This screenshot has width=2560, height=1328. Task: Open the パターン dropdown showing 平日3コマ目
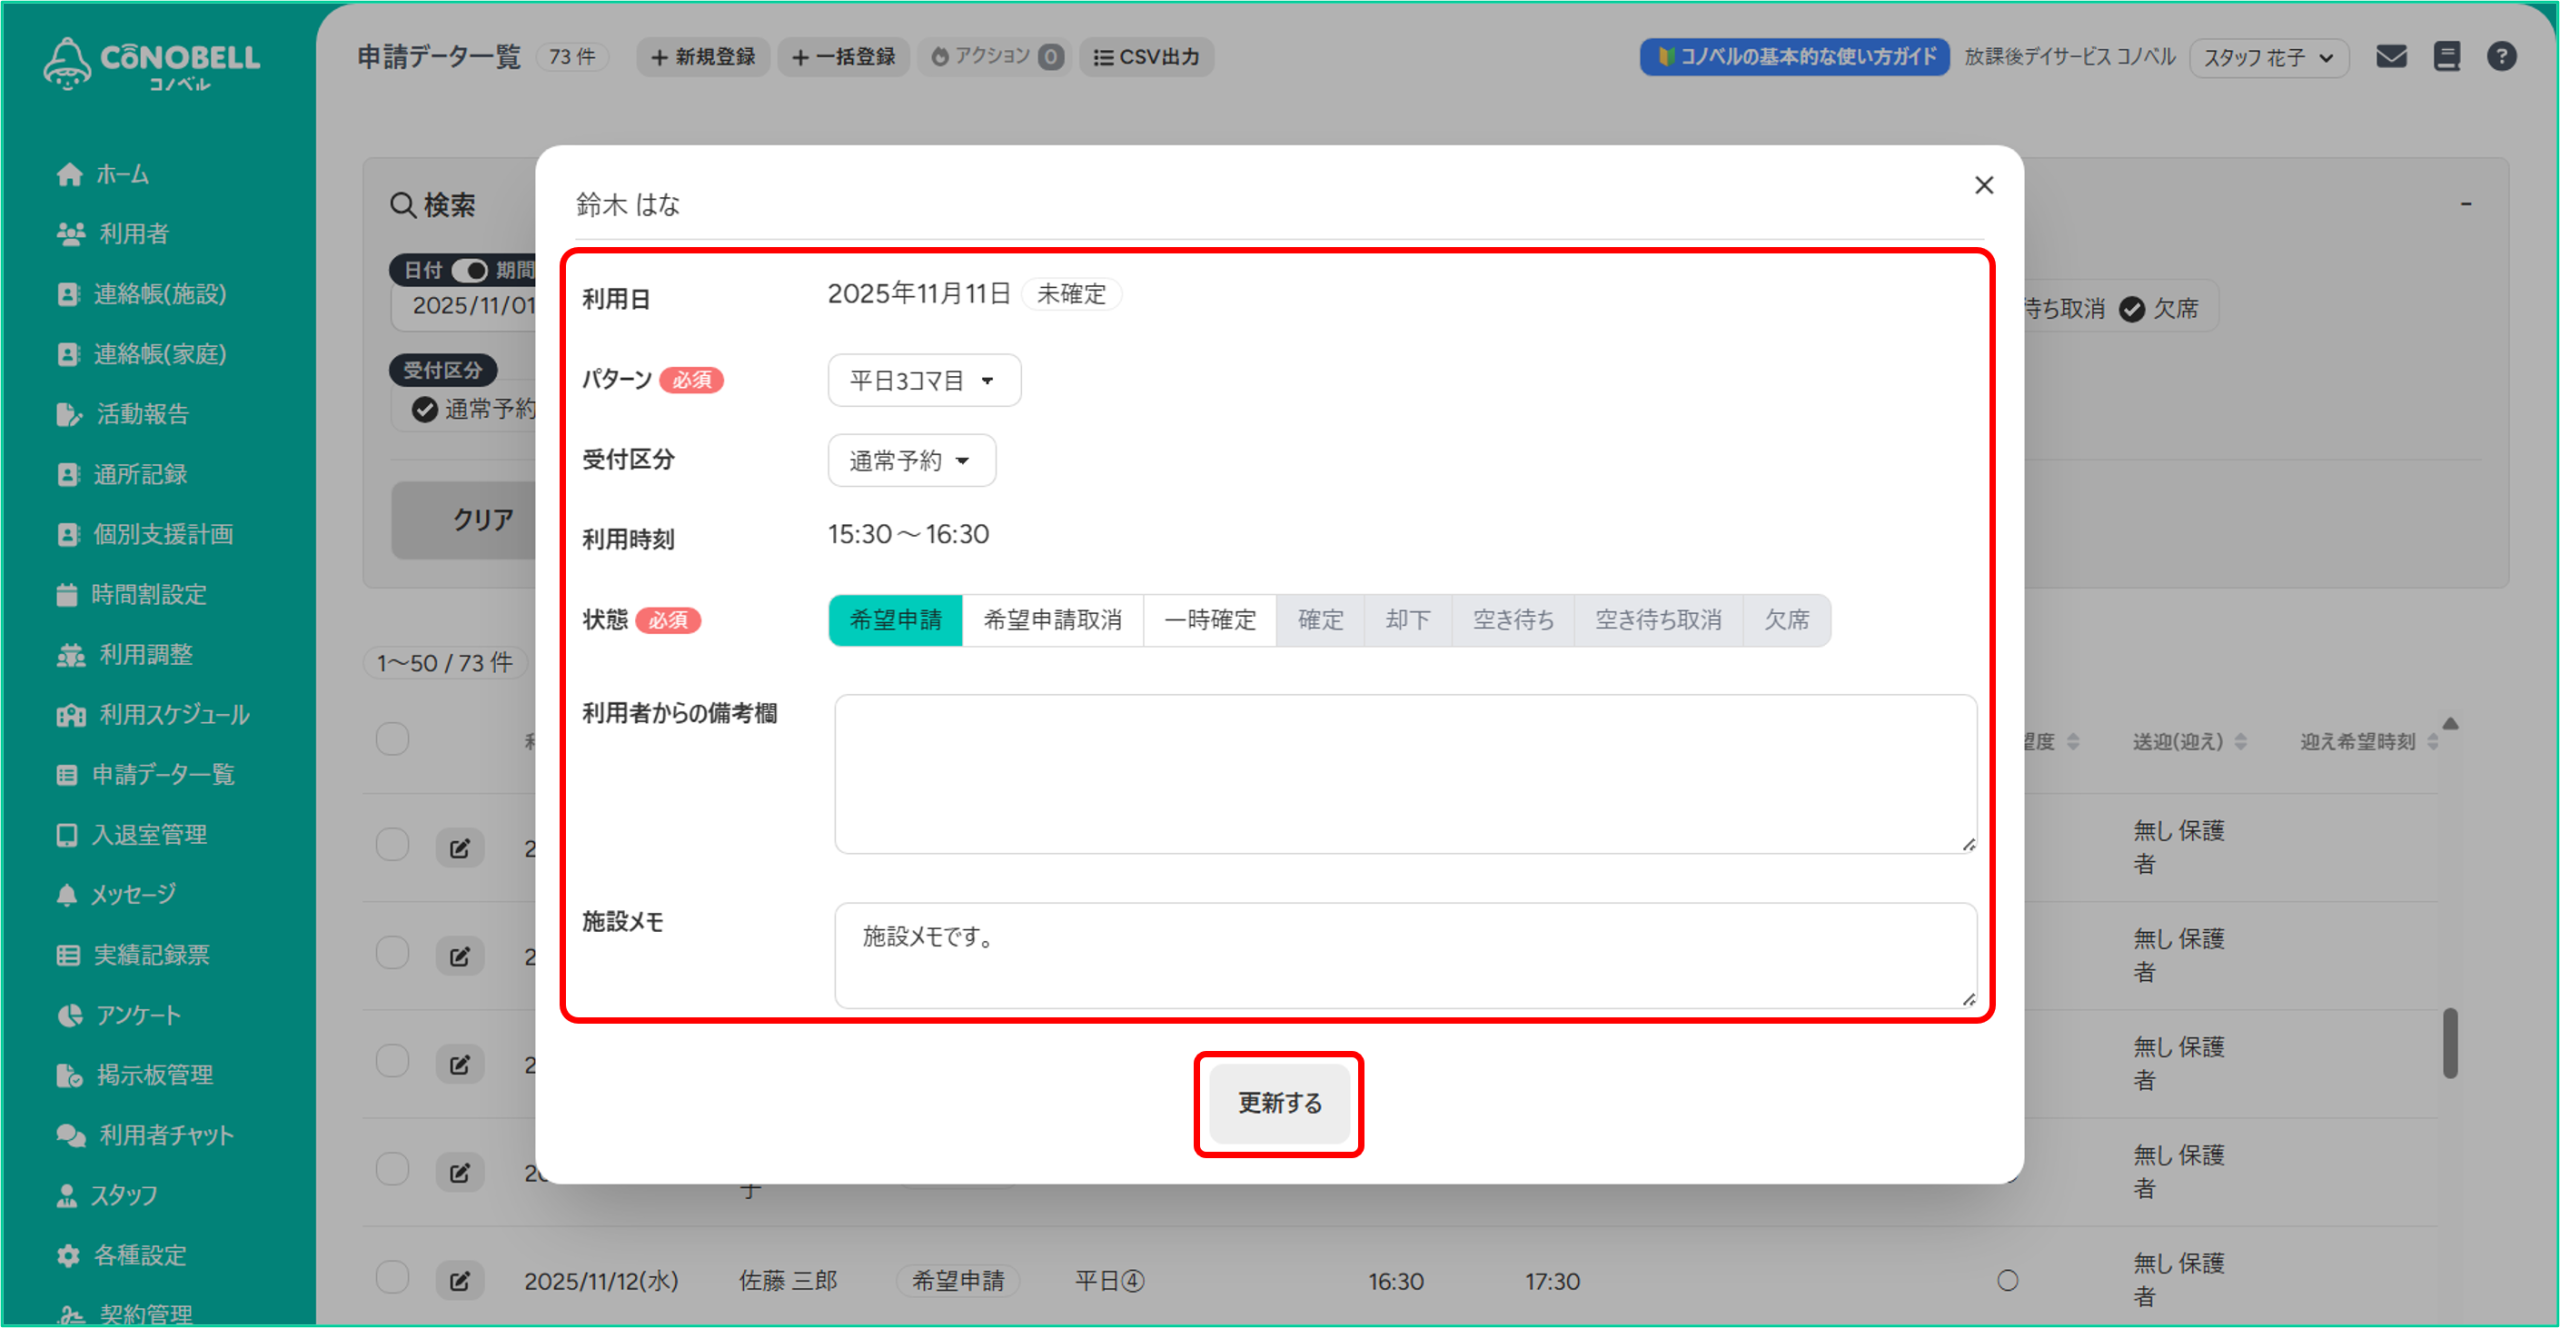coord(923,380)
